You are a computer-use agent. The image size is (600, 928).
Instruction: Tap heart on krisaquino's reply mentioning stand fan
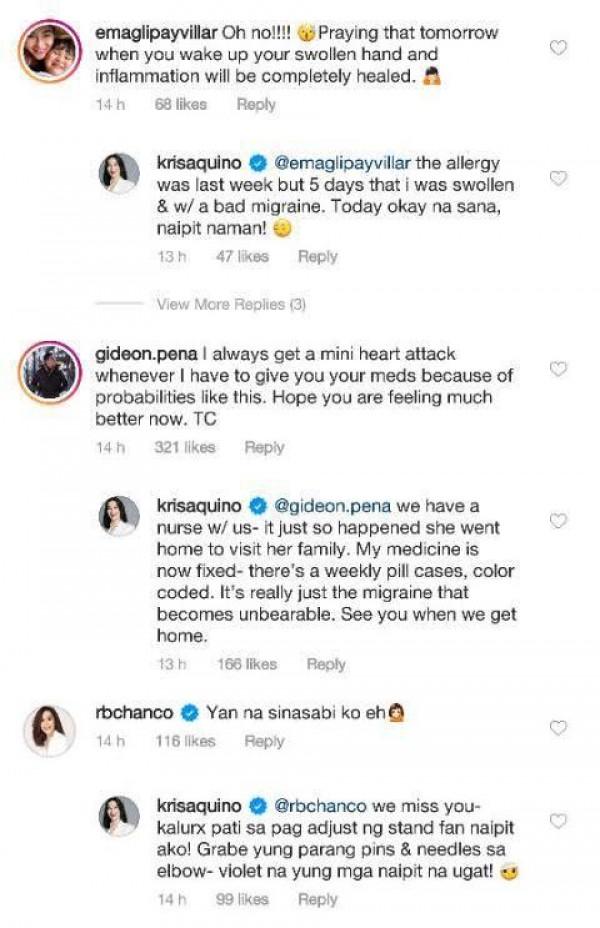[559, 821]
